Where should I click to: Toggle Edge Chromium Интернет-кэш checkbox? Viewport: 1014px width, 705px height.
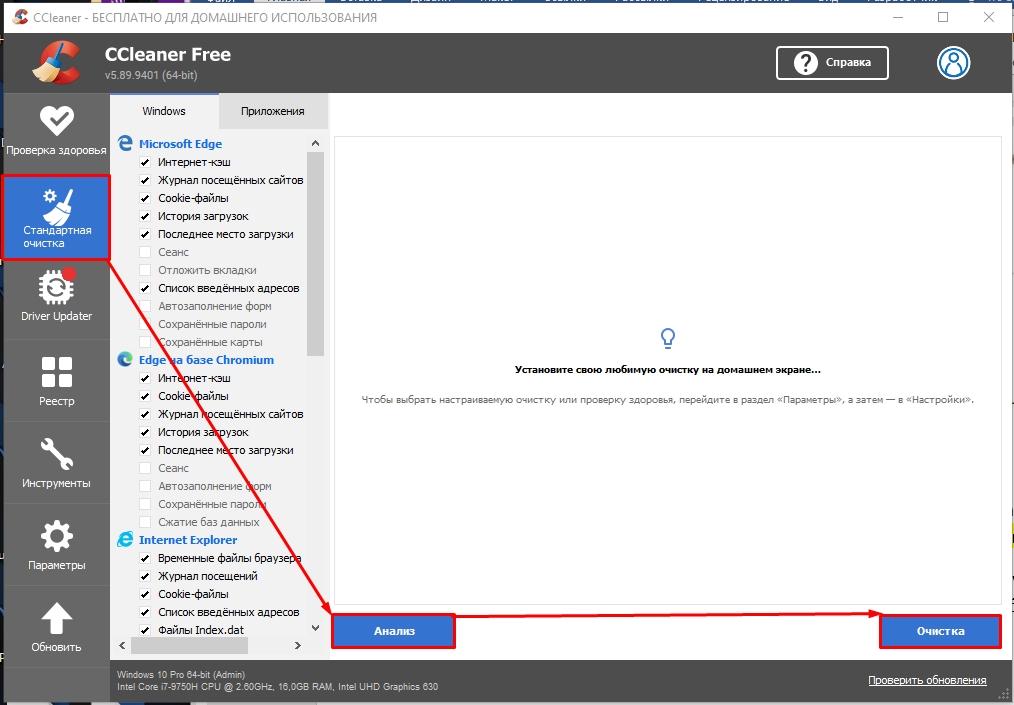[x=145, y=378]
